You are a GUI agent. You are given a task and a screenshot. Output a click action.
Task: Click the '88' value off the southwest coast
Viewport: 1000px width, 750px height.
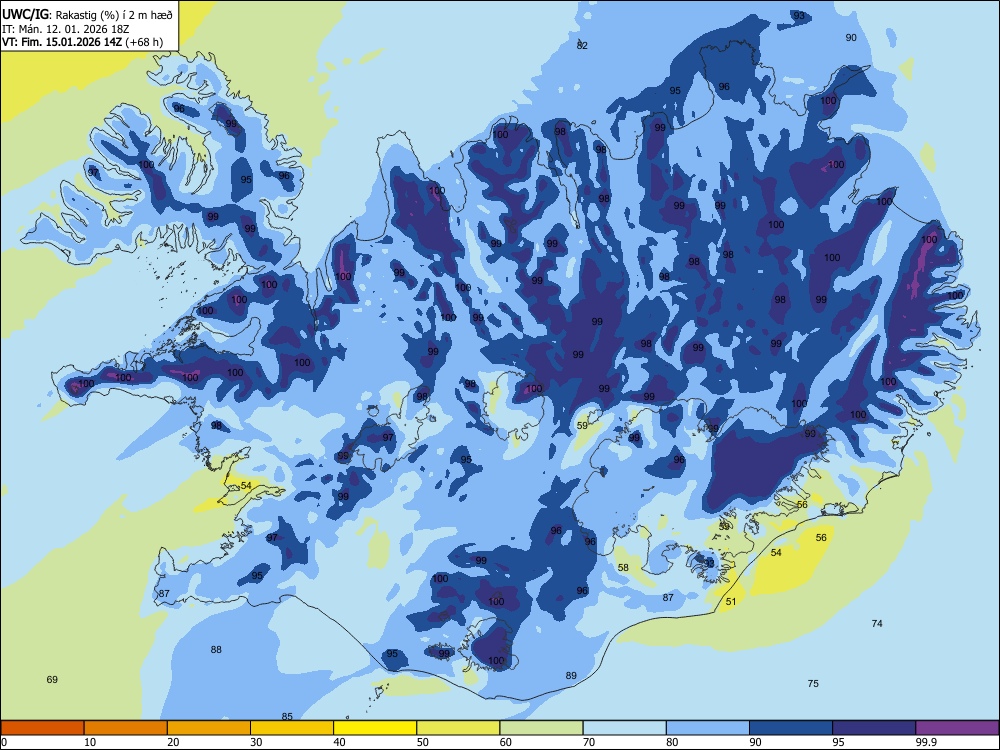(216, 649)
